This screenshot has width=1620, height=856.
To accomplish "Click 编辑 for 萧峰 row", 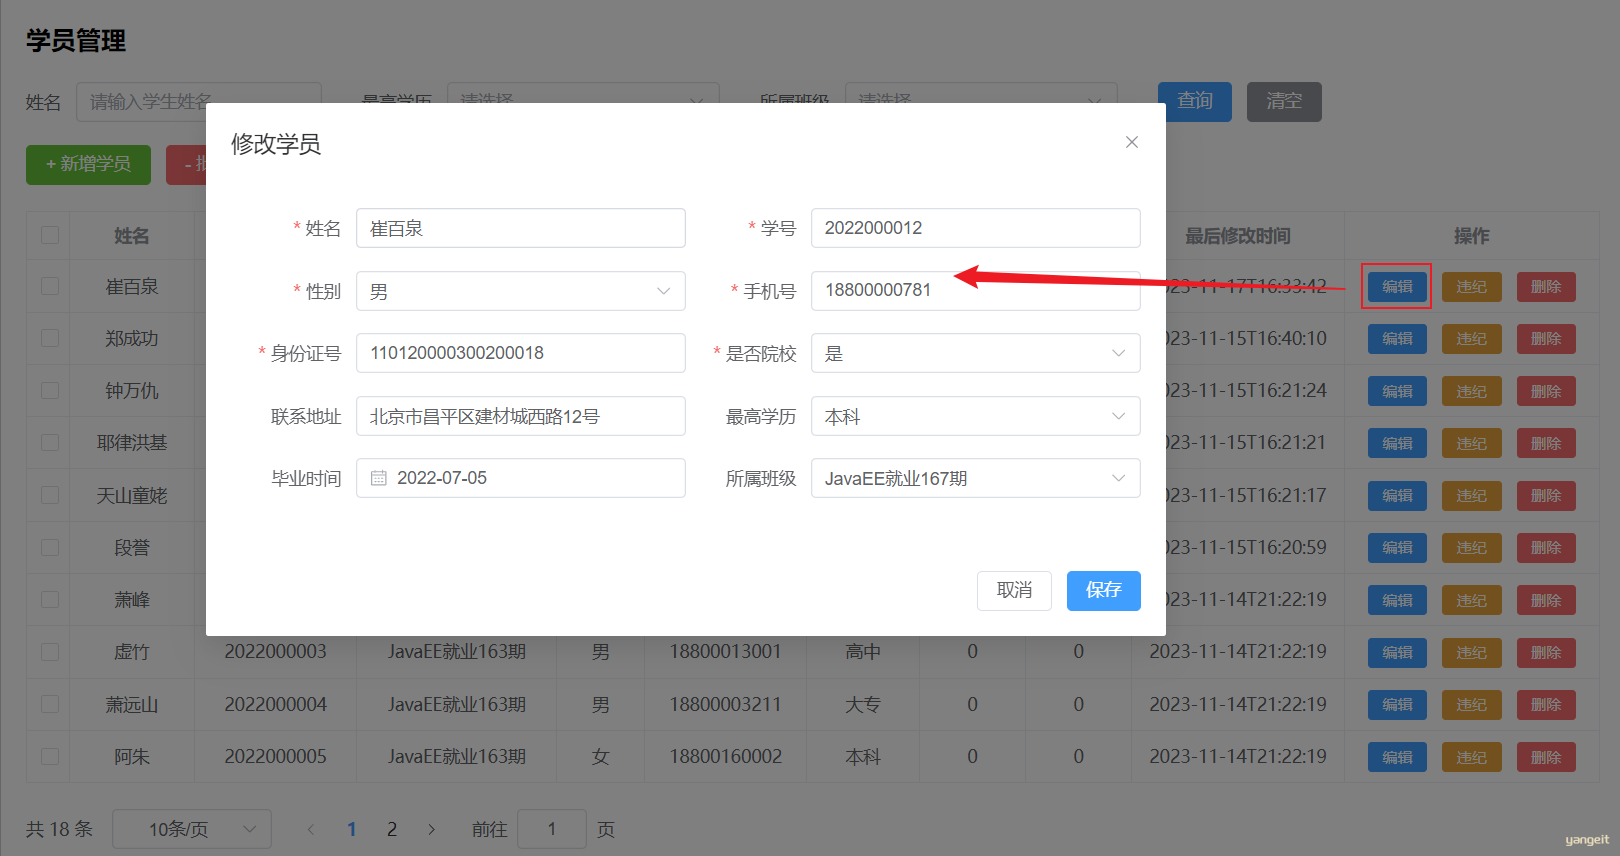I will pos(1397,600).
